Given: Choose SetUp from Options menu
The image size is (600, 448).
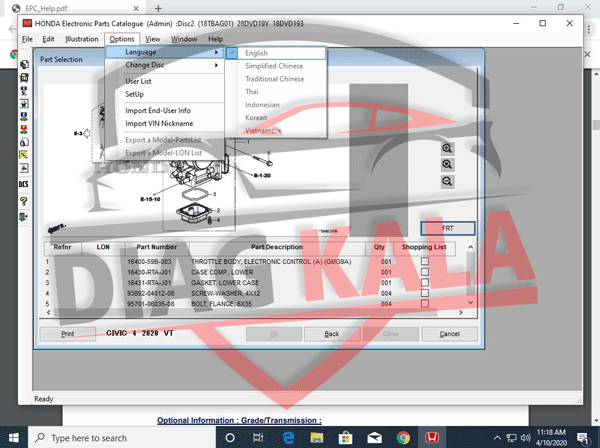Looking at the screenshot, I should pos(165,94).
